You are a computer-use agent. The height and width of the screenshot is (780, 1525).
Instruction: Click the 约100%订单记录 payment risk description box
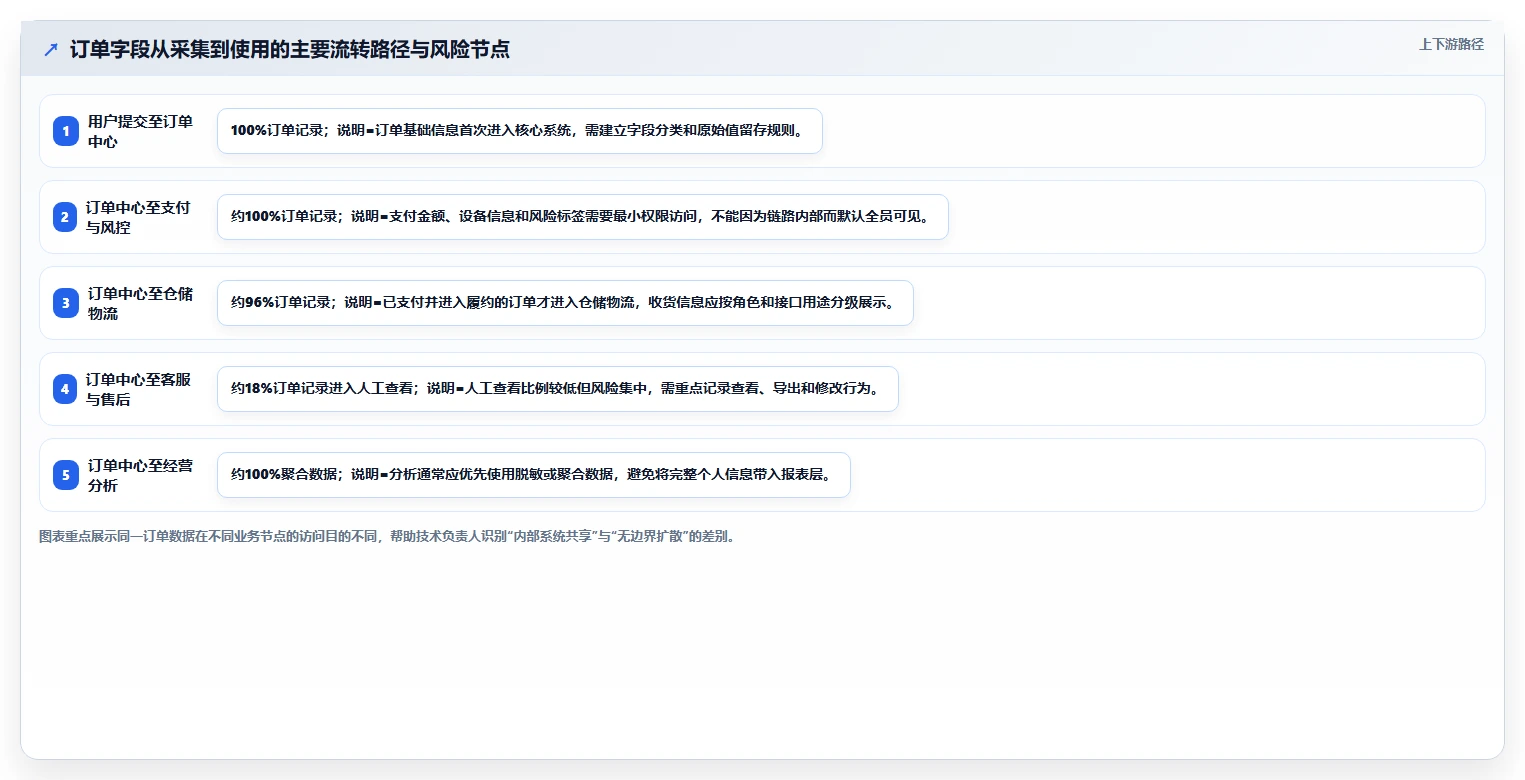pos(583,217)
